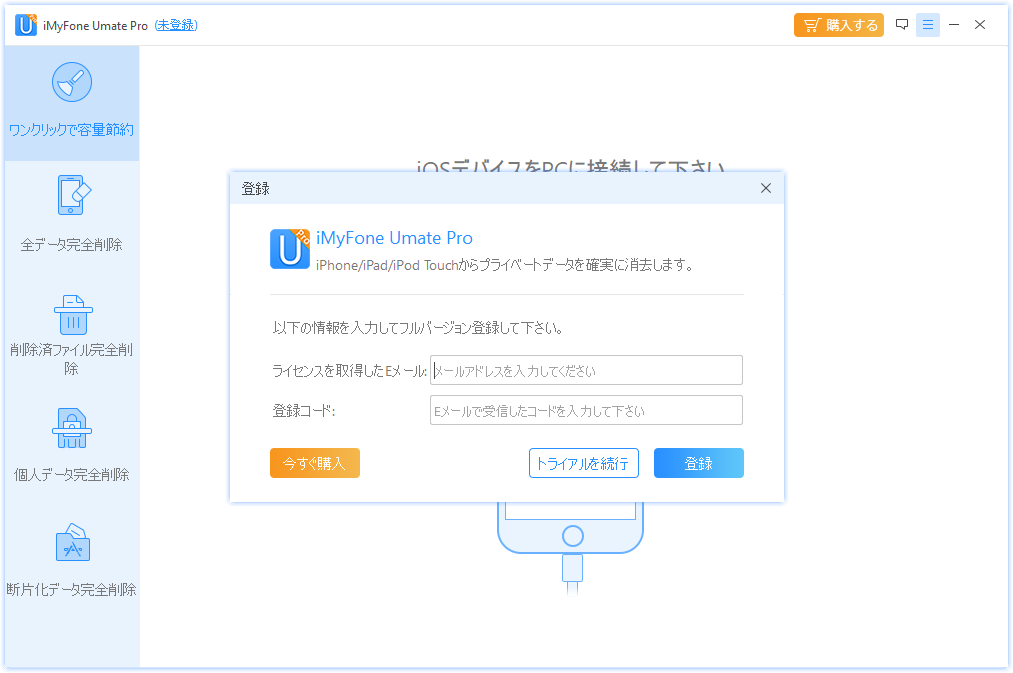Click the 削除済ファイル完全削除 shredder icon
This screenshot has height=673, width=1013.
(72, 314)
